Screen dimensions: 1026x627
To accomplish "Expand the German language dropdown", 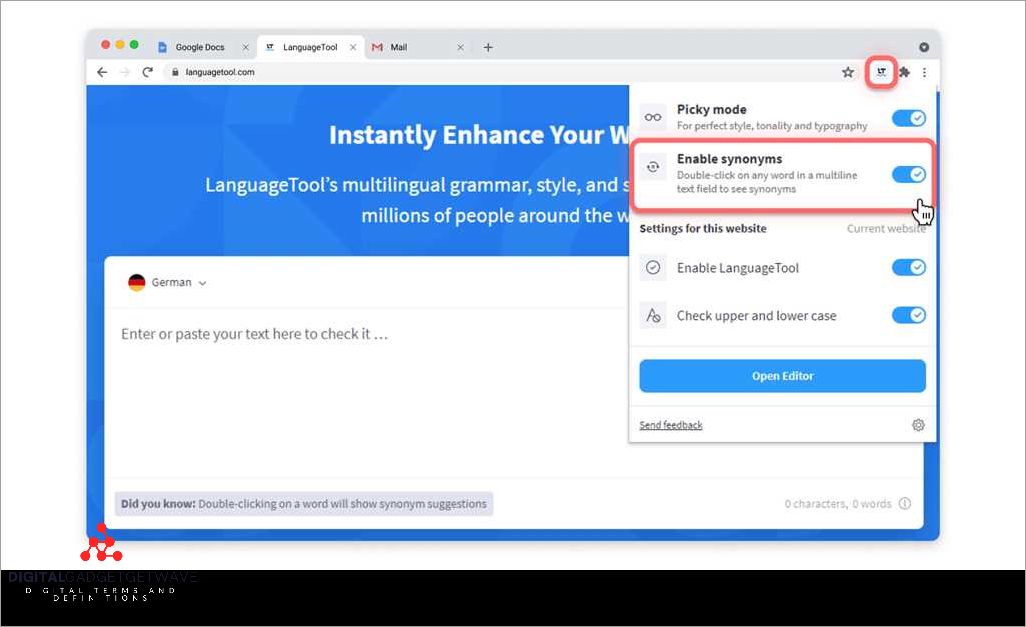I will 167,283.
